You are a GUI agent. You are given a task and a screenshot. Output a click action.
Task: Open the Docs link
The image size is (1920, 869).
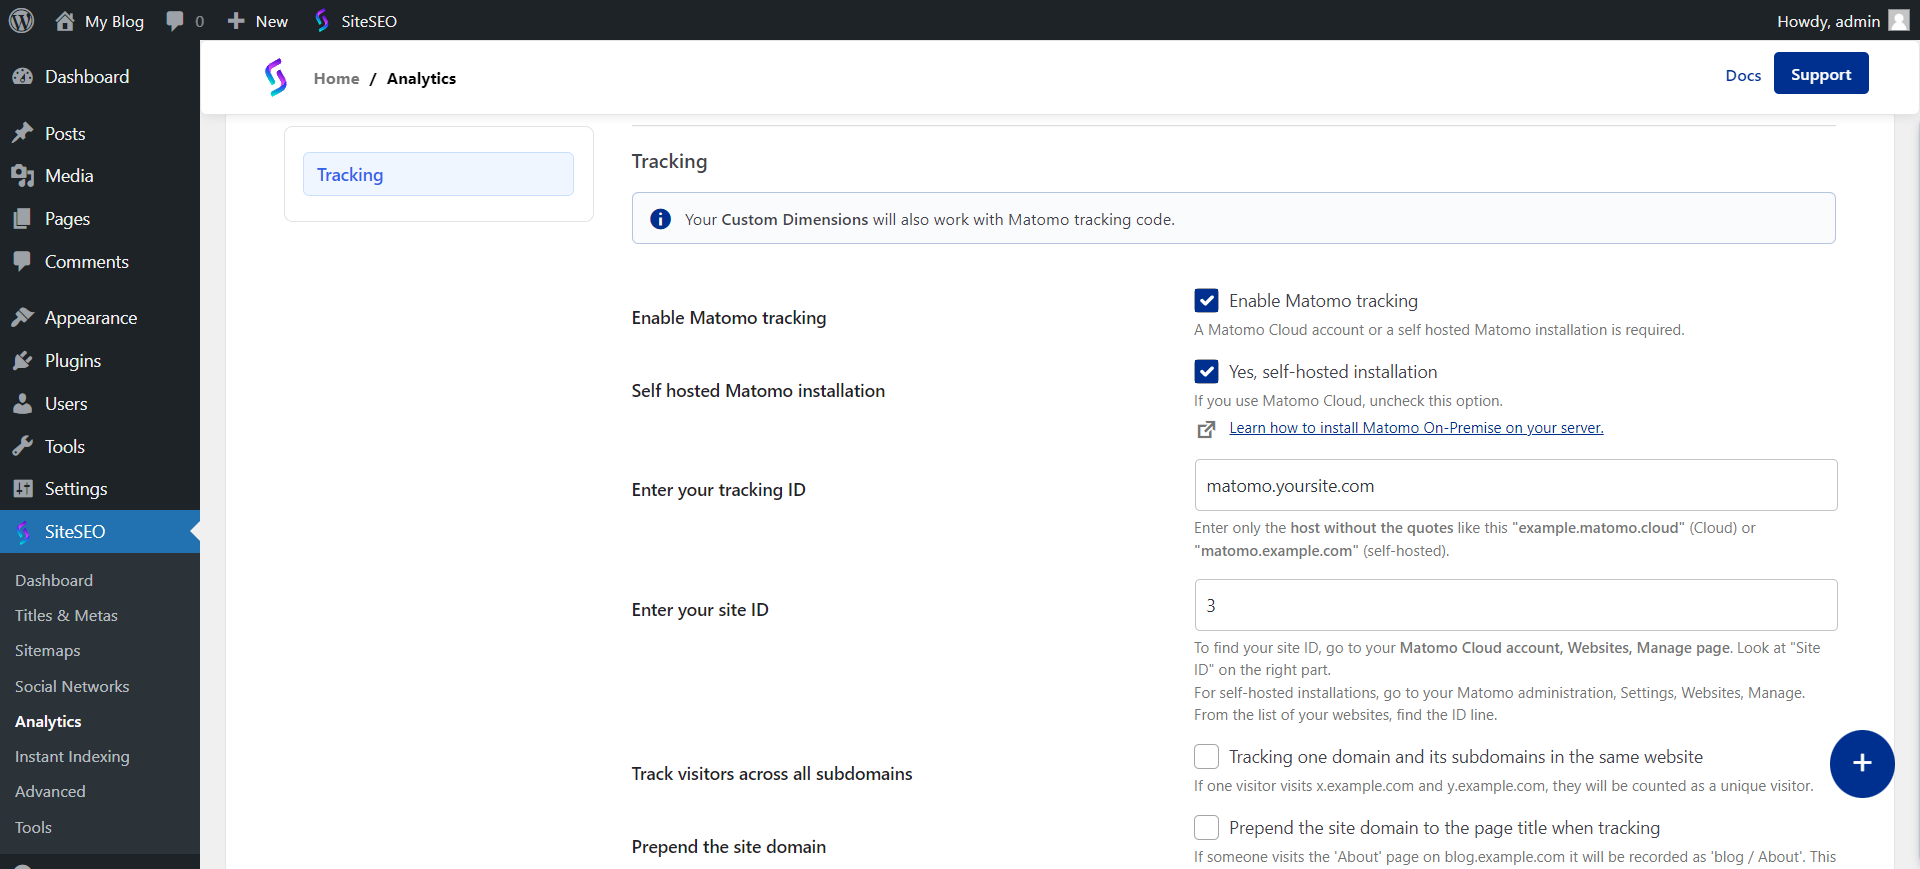click(x=1743, y=75)
